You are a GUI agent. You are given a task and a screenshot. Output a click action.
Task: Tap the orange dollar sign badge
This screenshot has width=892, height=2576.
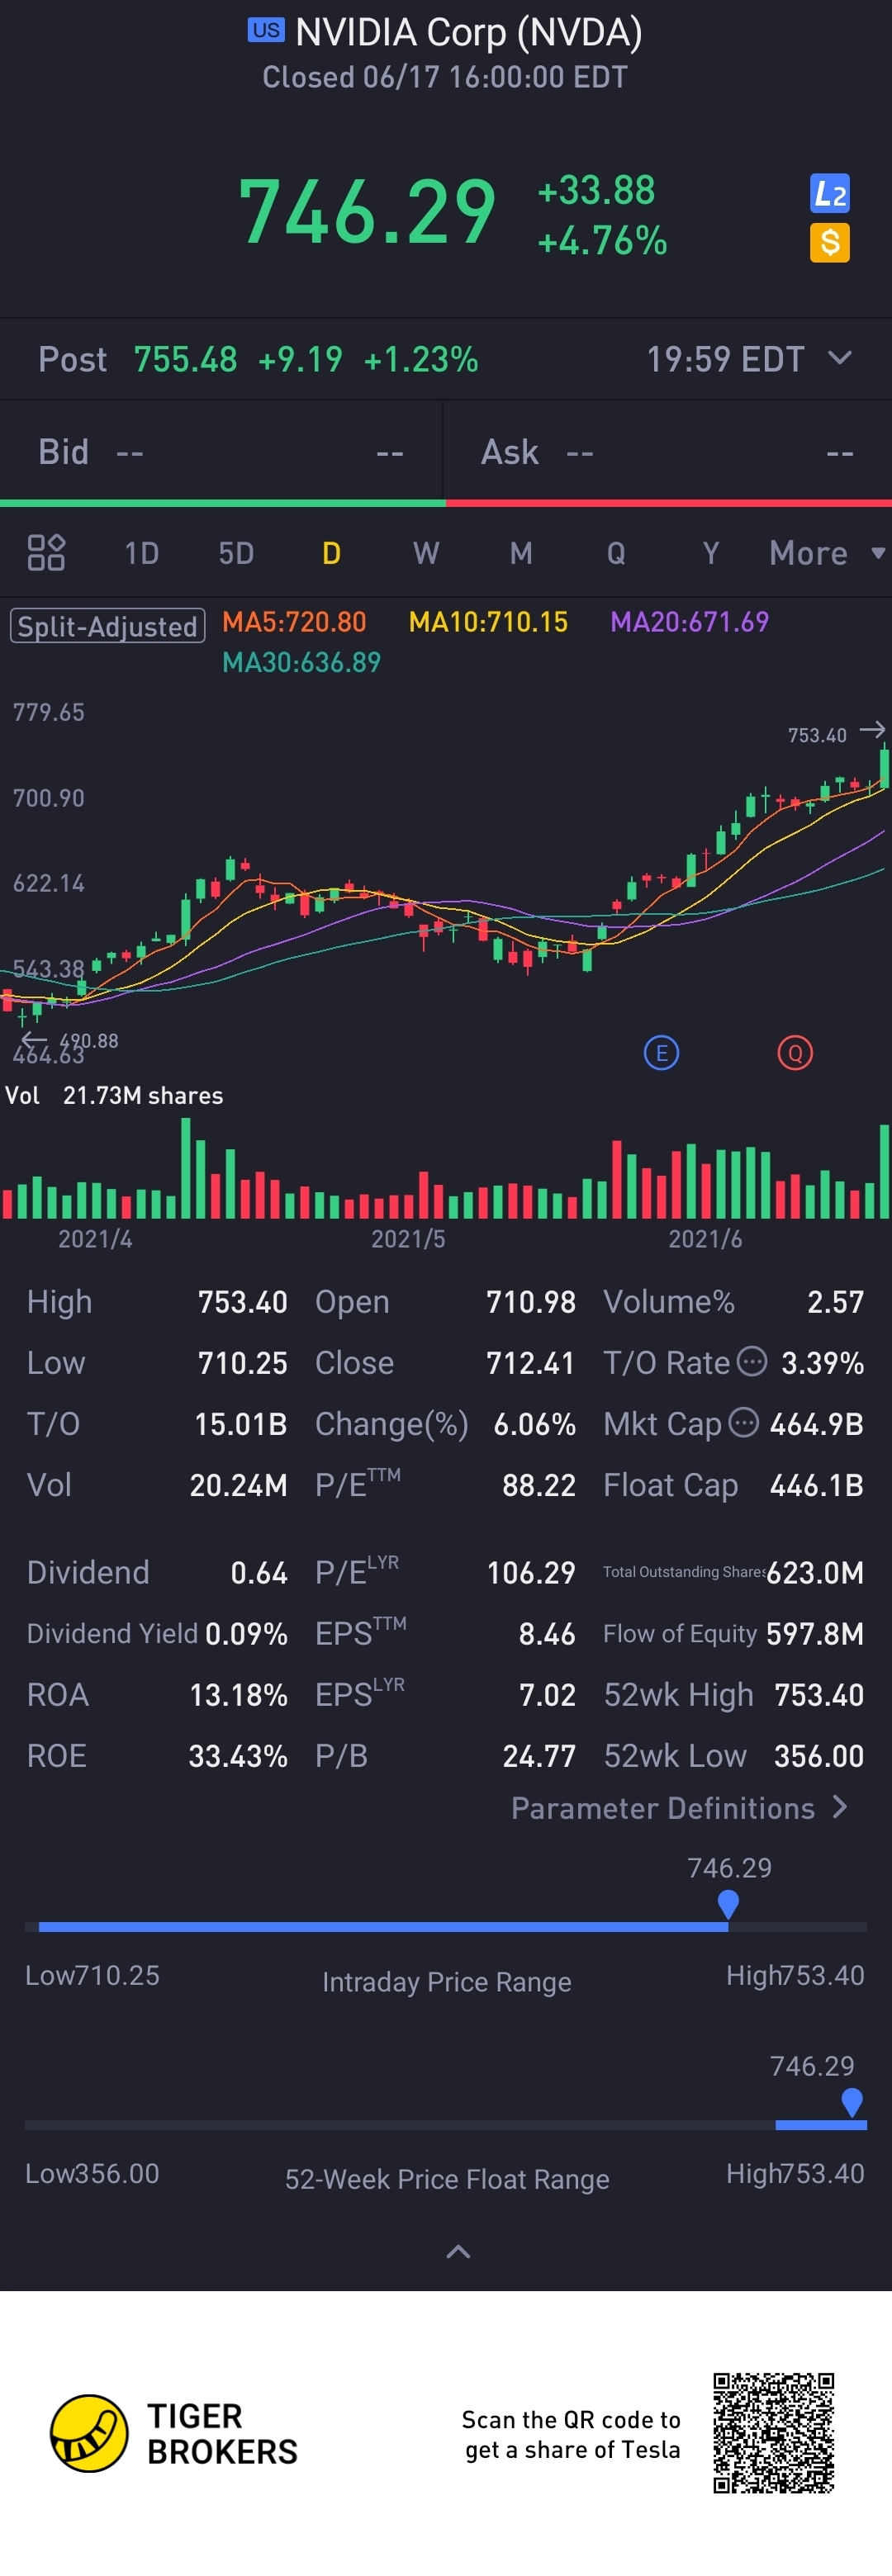coord(829,242)
